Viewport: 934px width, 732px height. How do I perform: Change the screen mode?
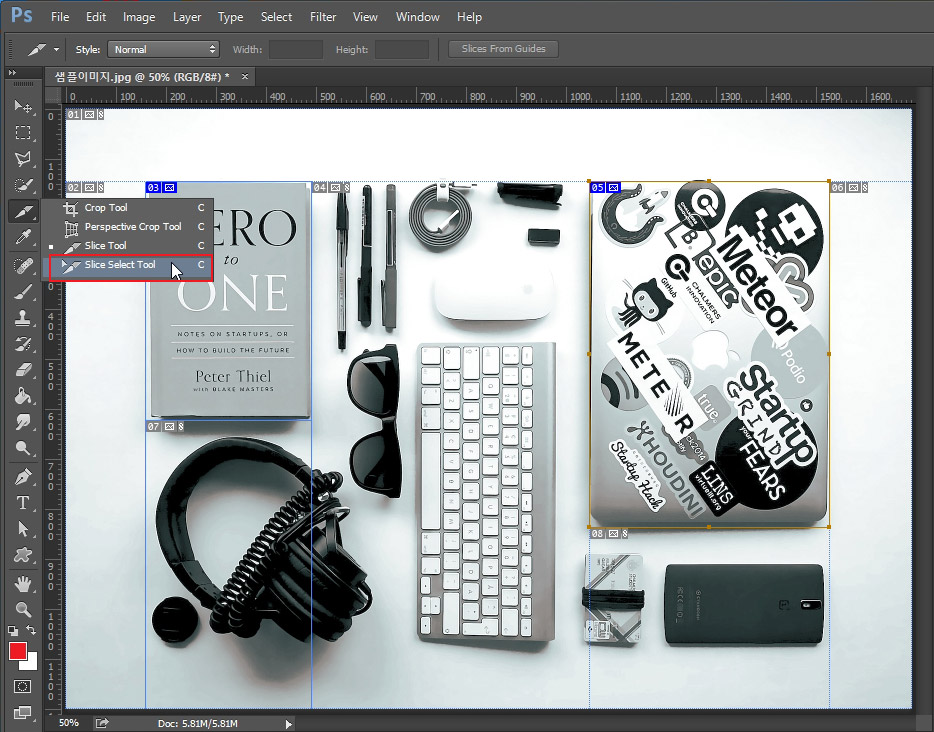pos(23,712)
